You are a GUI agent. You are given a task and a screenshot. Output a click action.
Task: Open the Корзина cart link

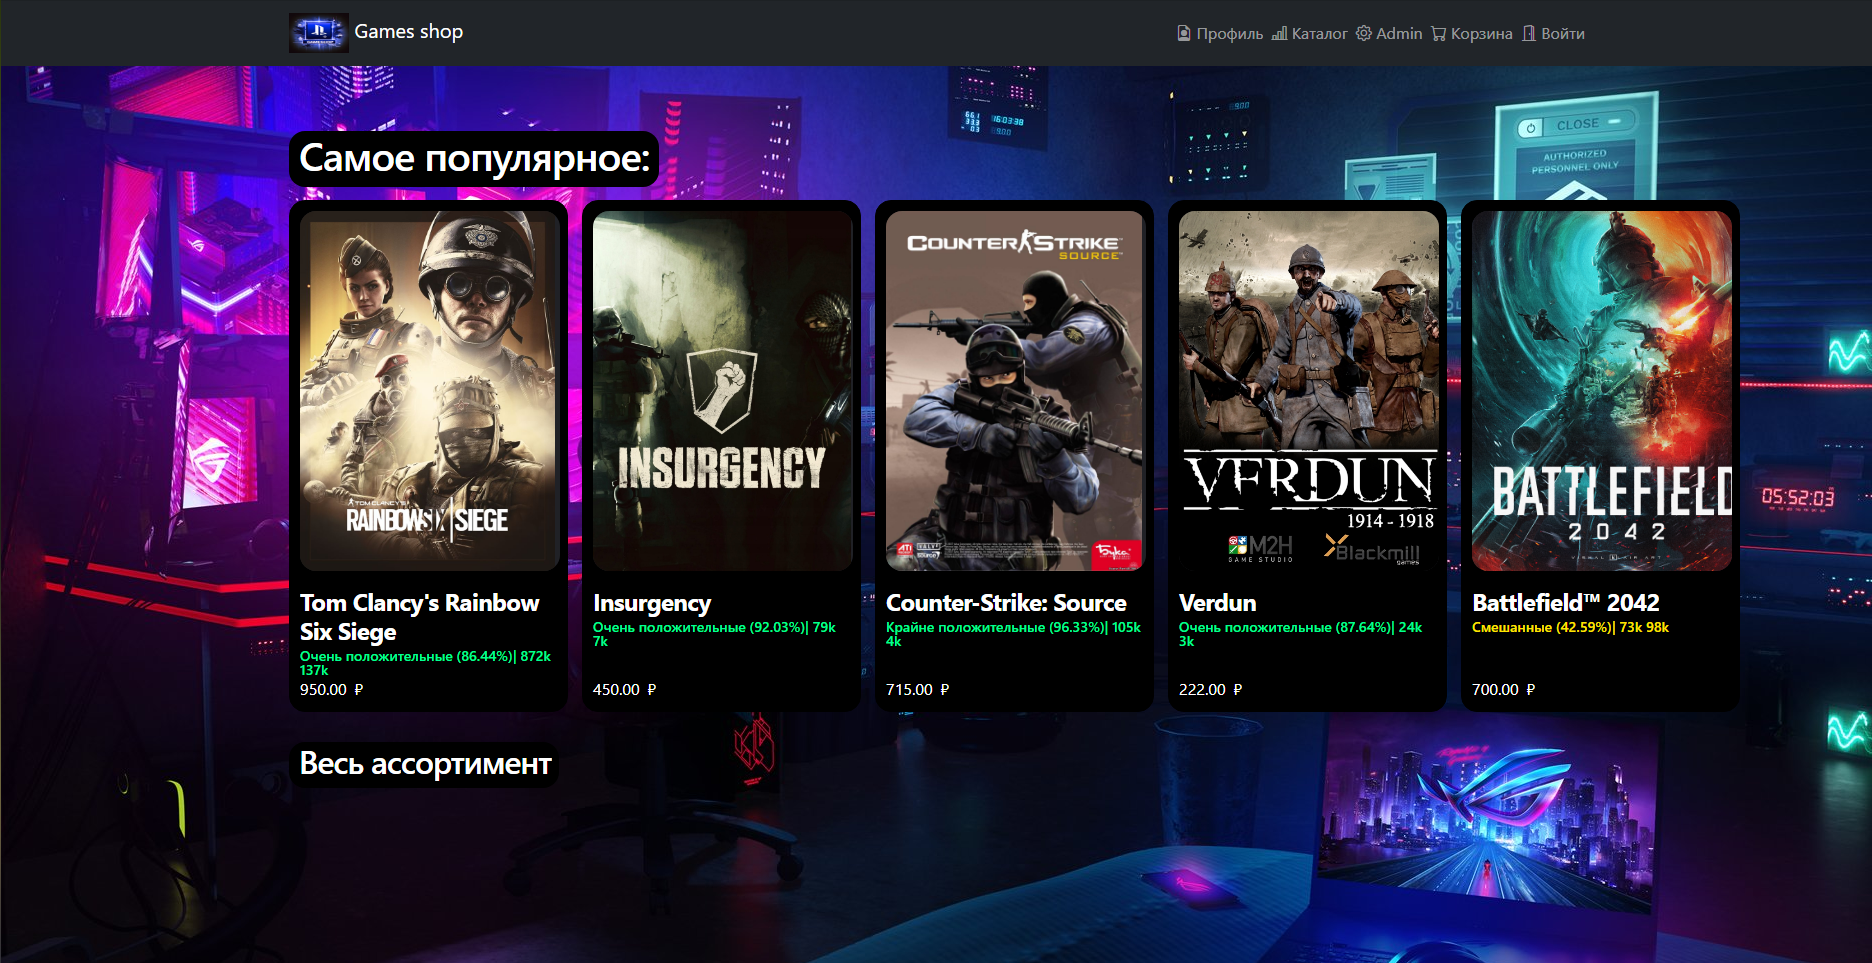[1481, 34]
